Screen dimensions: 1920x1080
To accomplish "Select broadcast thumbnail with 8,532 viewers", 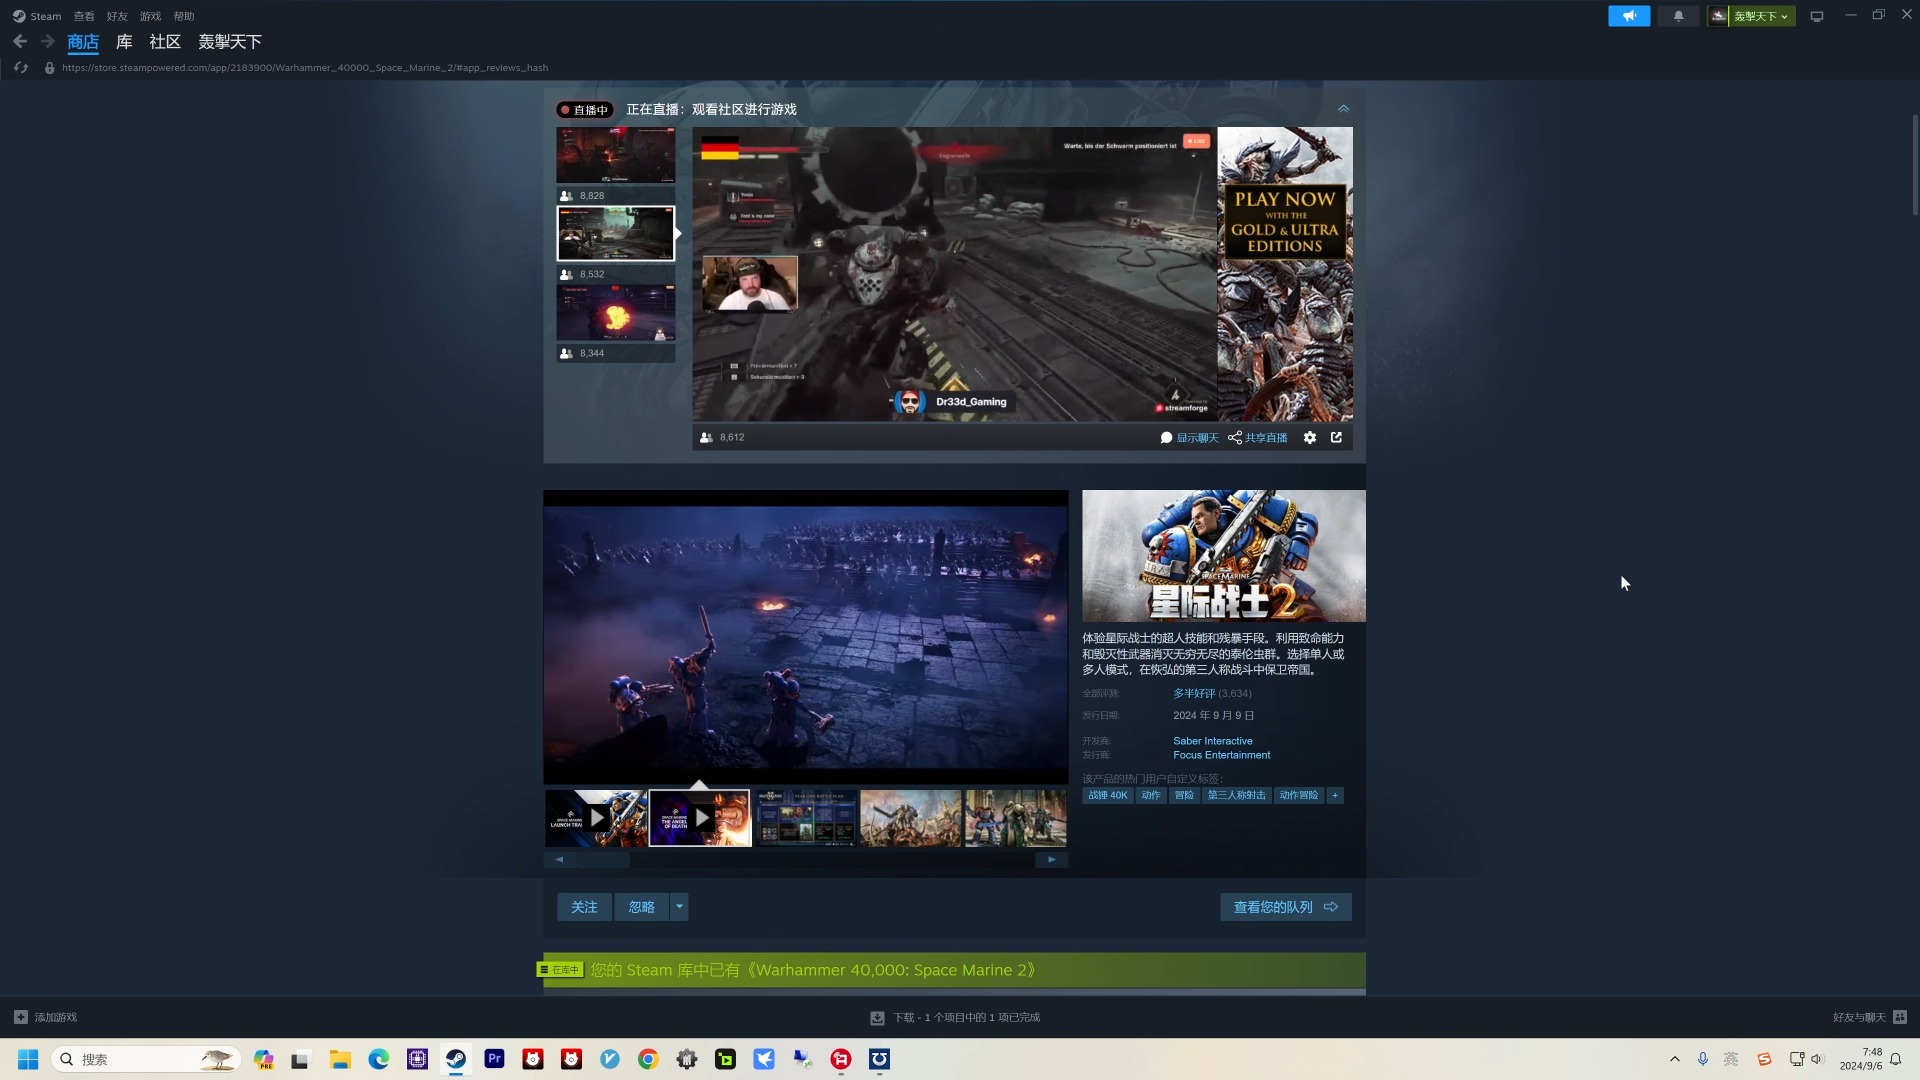I will point(616,234).
